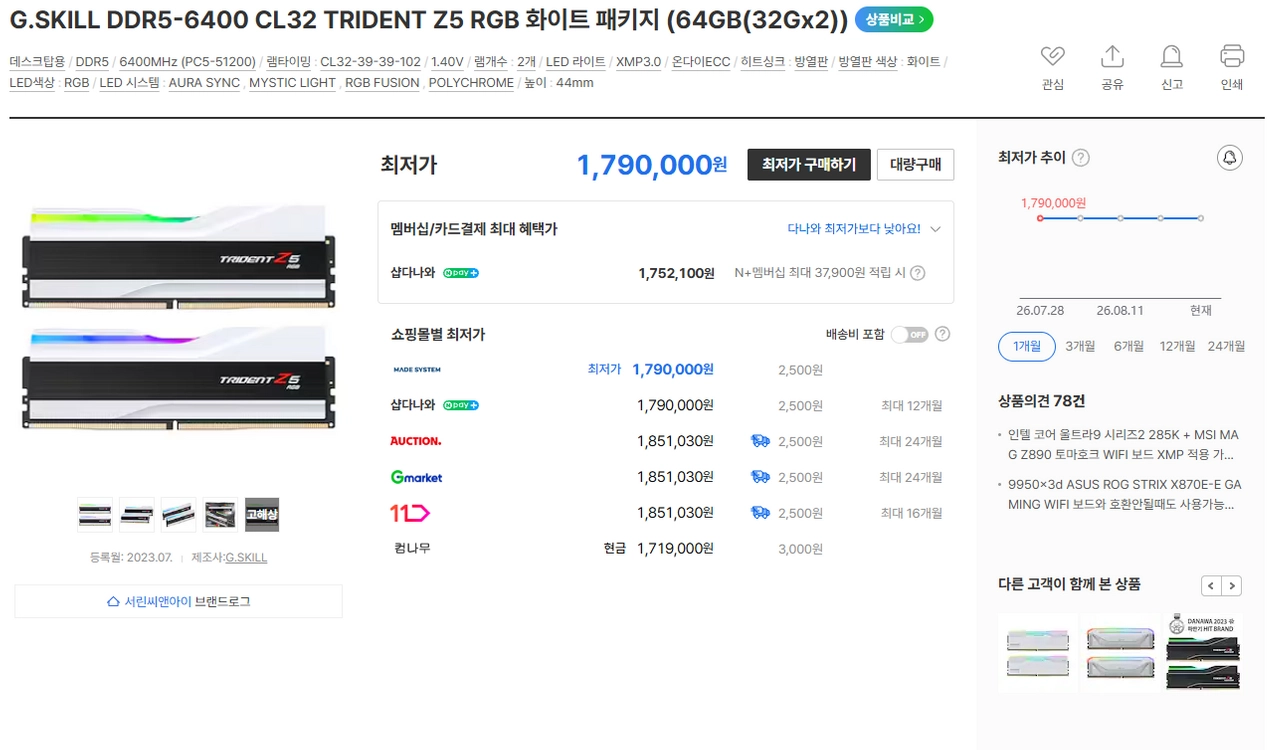Click Gmarket price 1,851,030원
The width and height of the screenshot is (1269, 750).
point(675,477)
